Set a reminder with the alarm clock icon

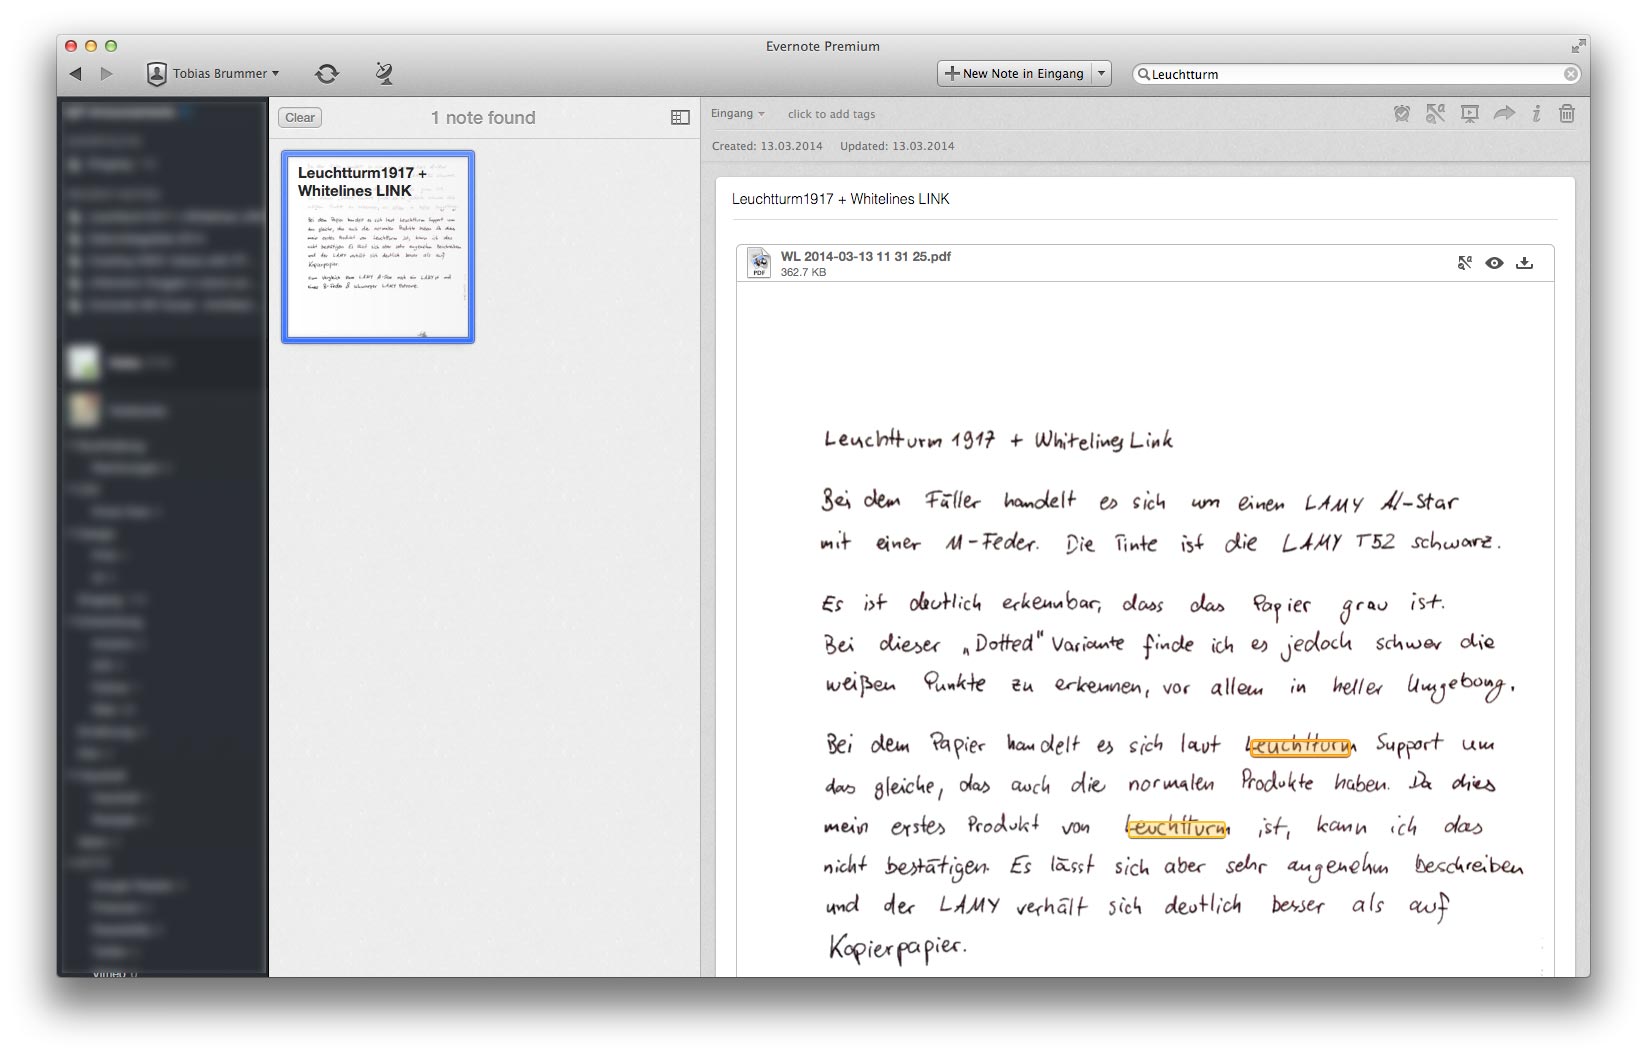pyautogui.click(x=1402, y=114)
